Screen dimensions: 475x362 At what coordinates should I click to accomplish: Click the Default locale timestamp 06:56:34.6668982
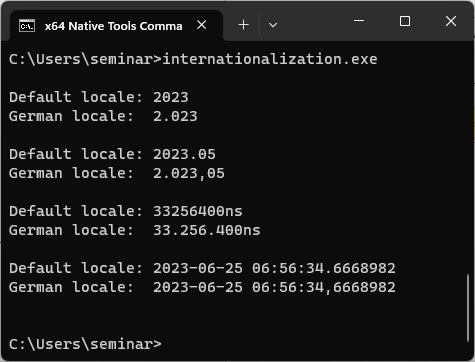click(x=324, y=268)
